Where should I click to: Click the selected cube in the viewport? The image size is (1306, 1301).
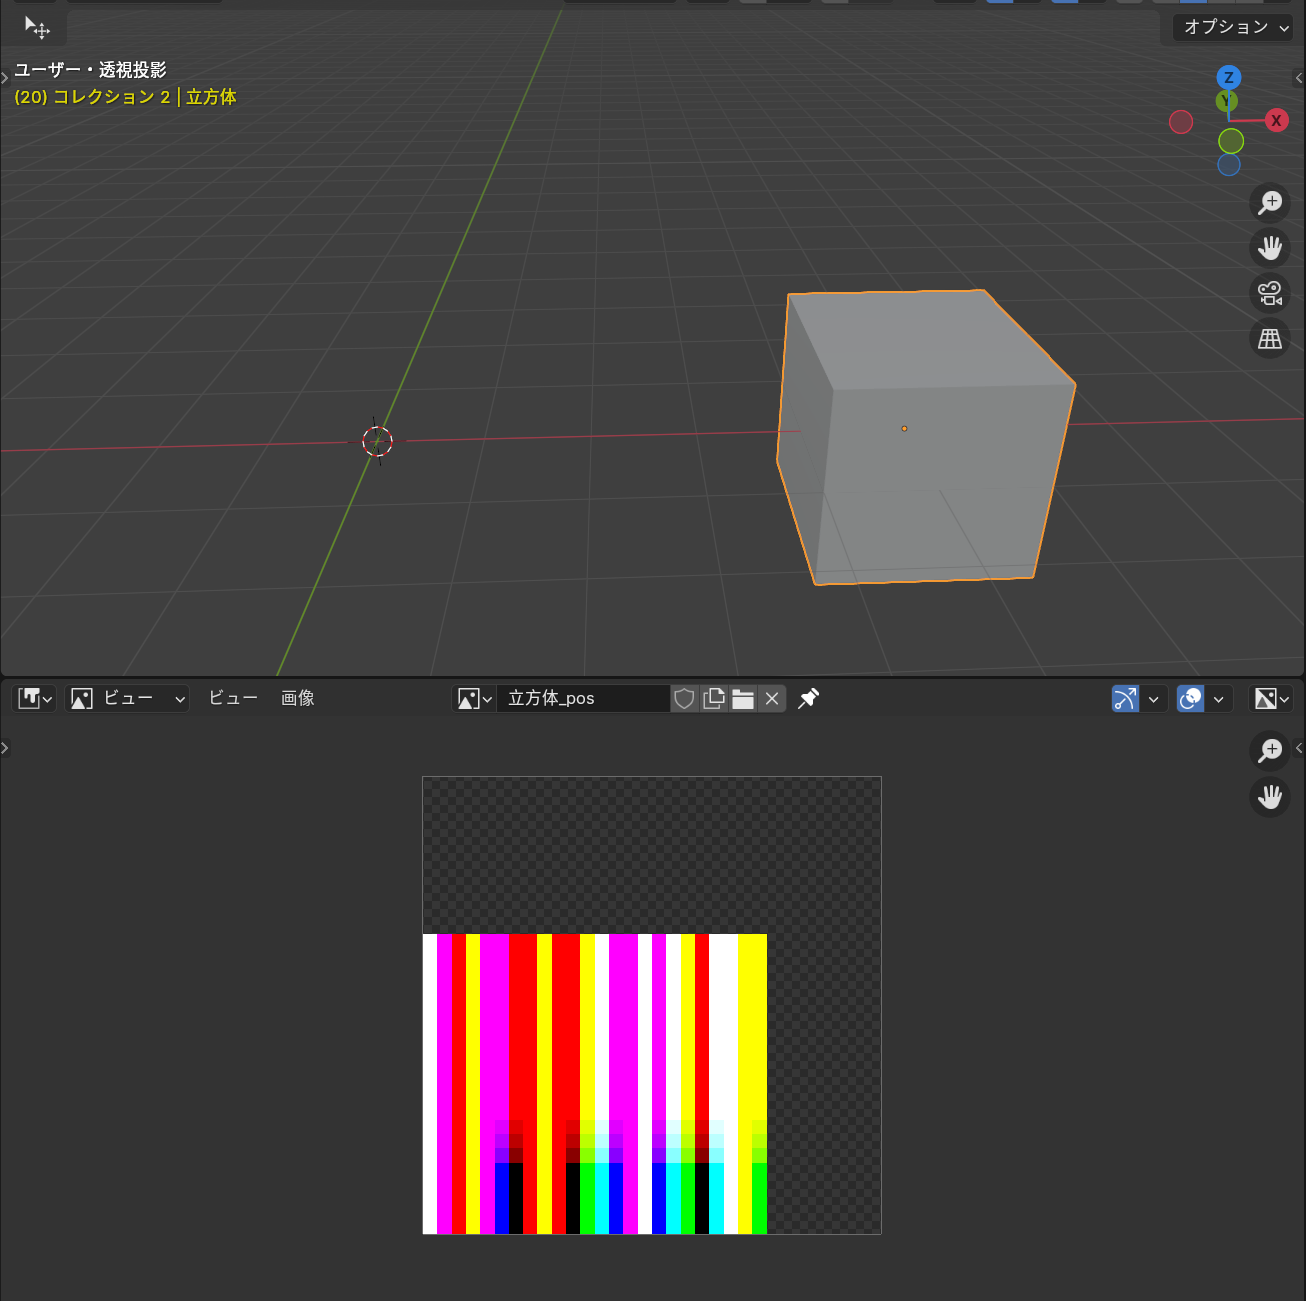(925, 437)
